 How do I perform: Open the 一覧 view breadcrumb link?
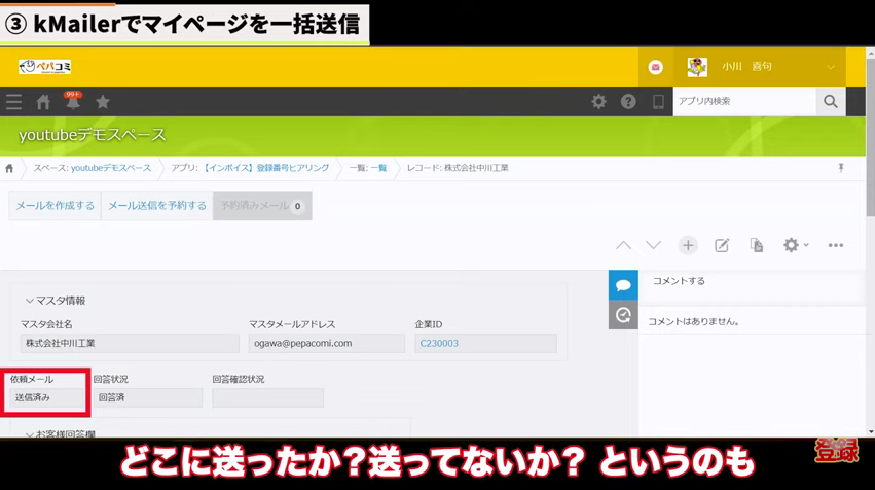pyautogui.click(x=379, y=168)
